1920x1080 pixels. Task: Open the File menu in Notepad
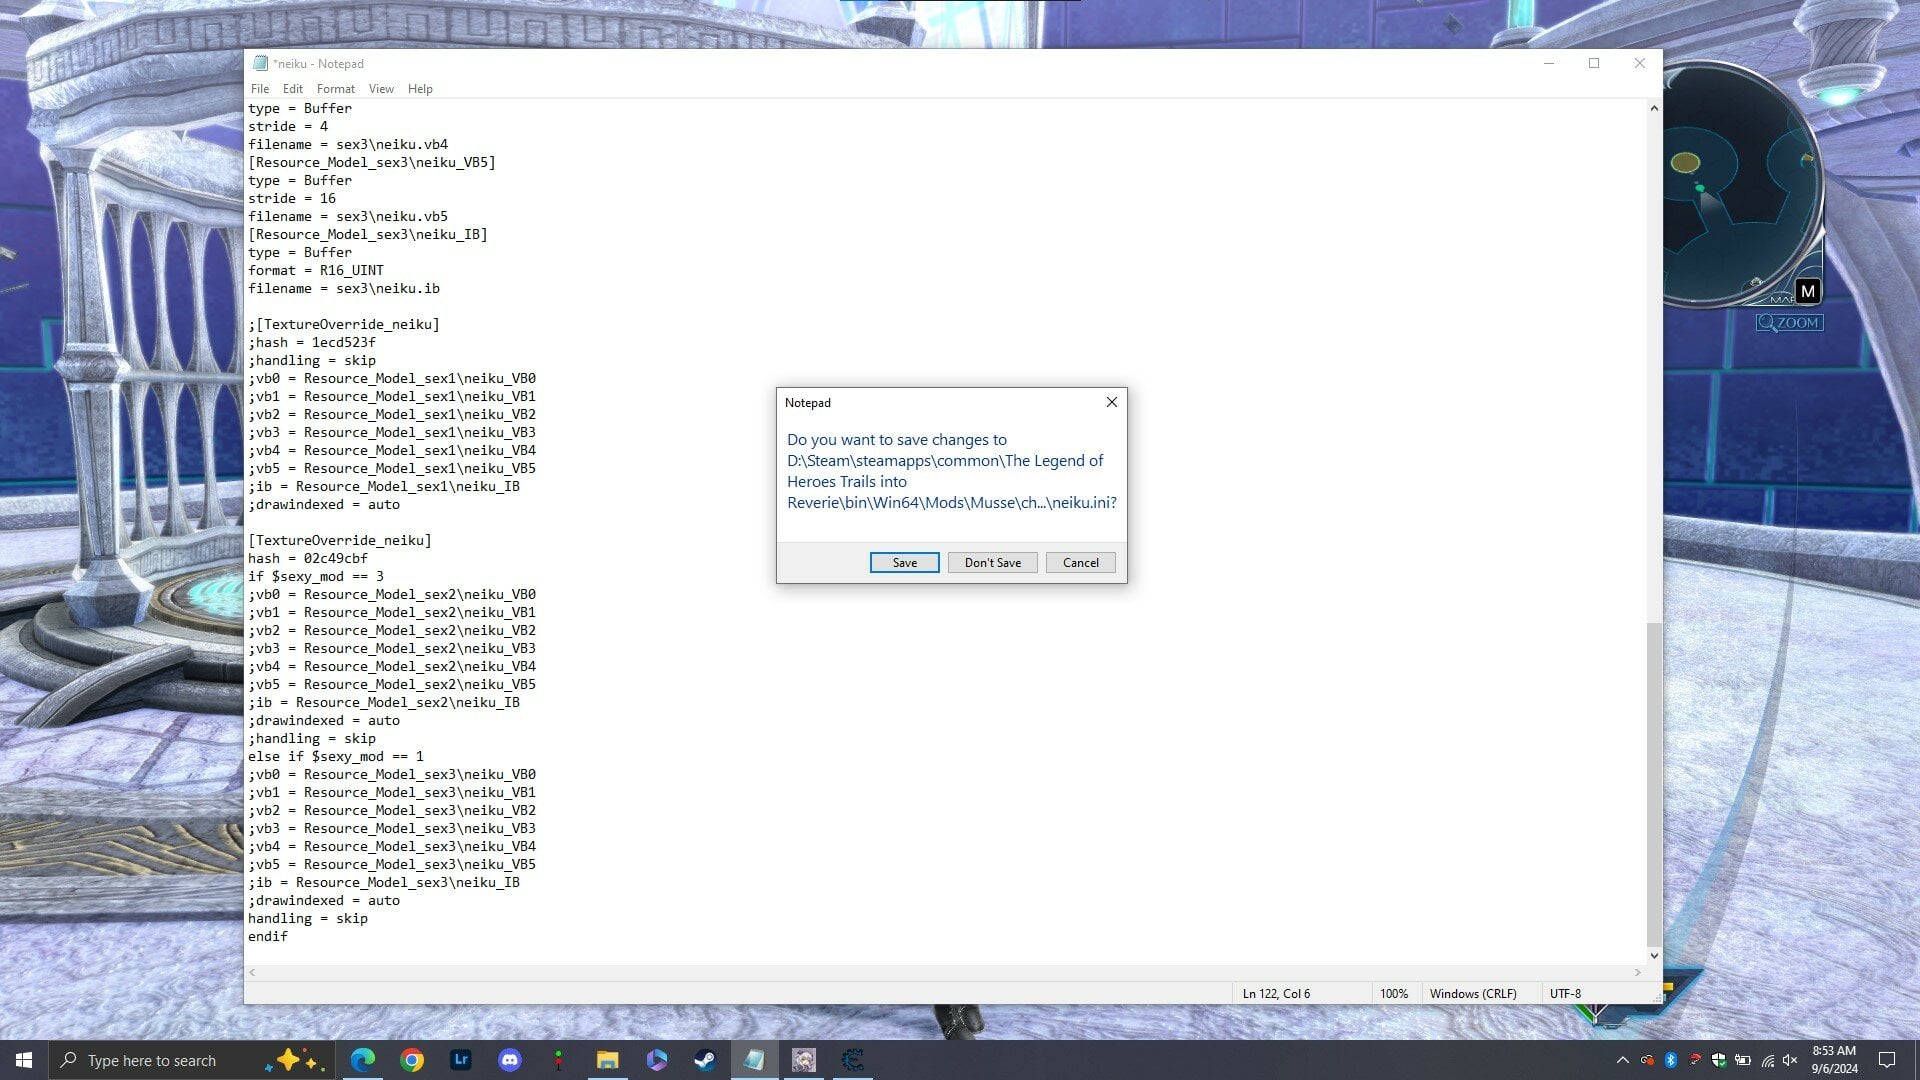click(260, 89)
